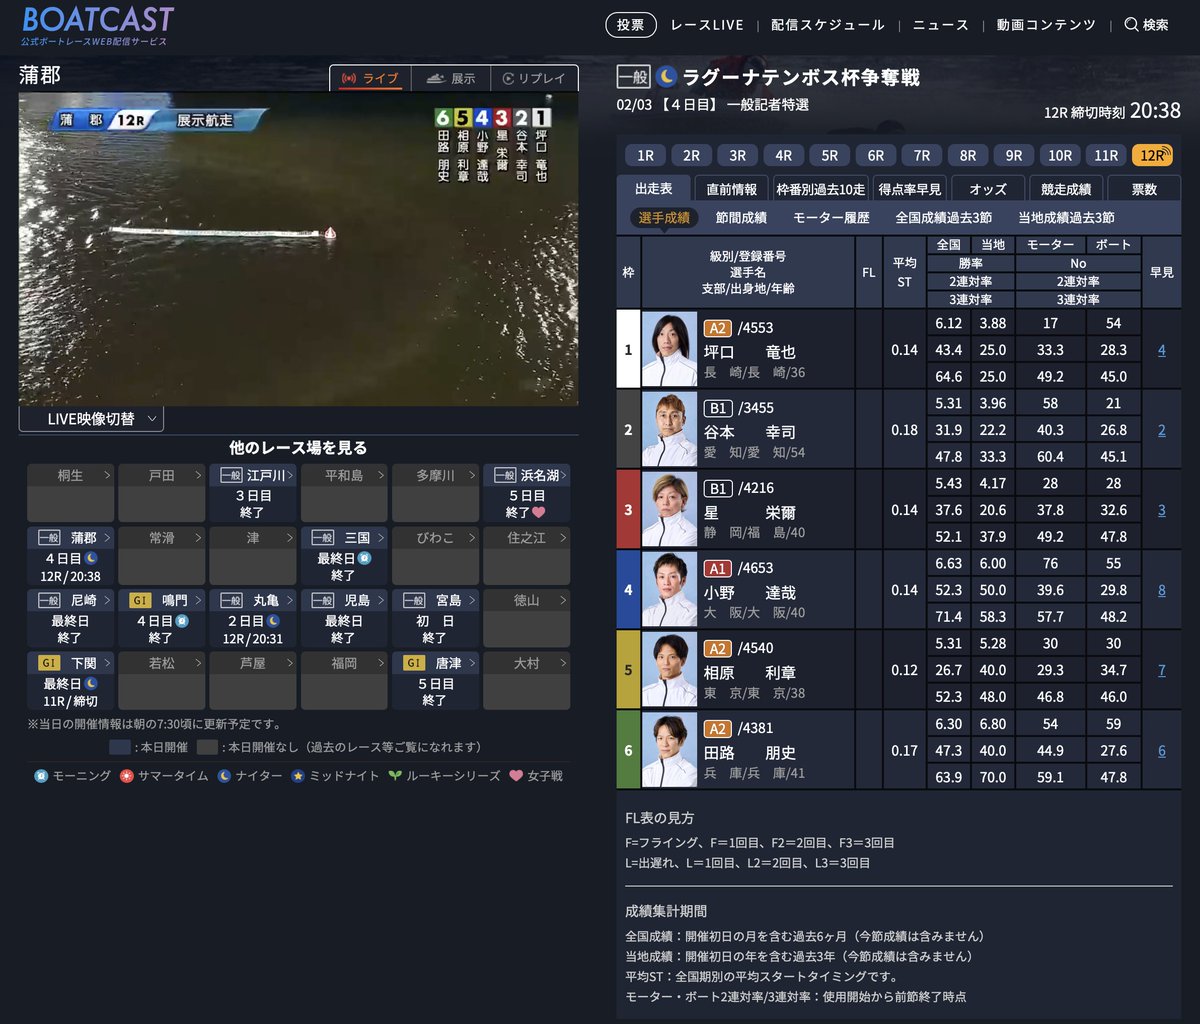1200x1024 pixels.
Task: Open the LIVE映像切替 dropdown
Action: [x=91, y=419]
